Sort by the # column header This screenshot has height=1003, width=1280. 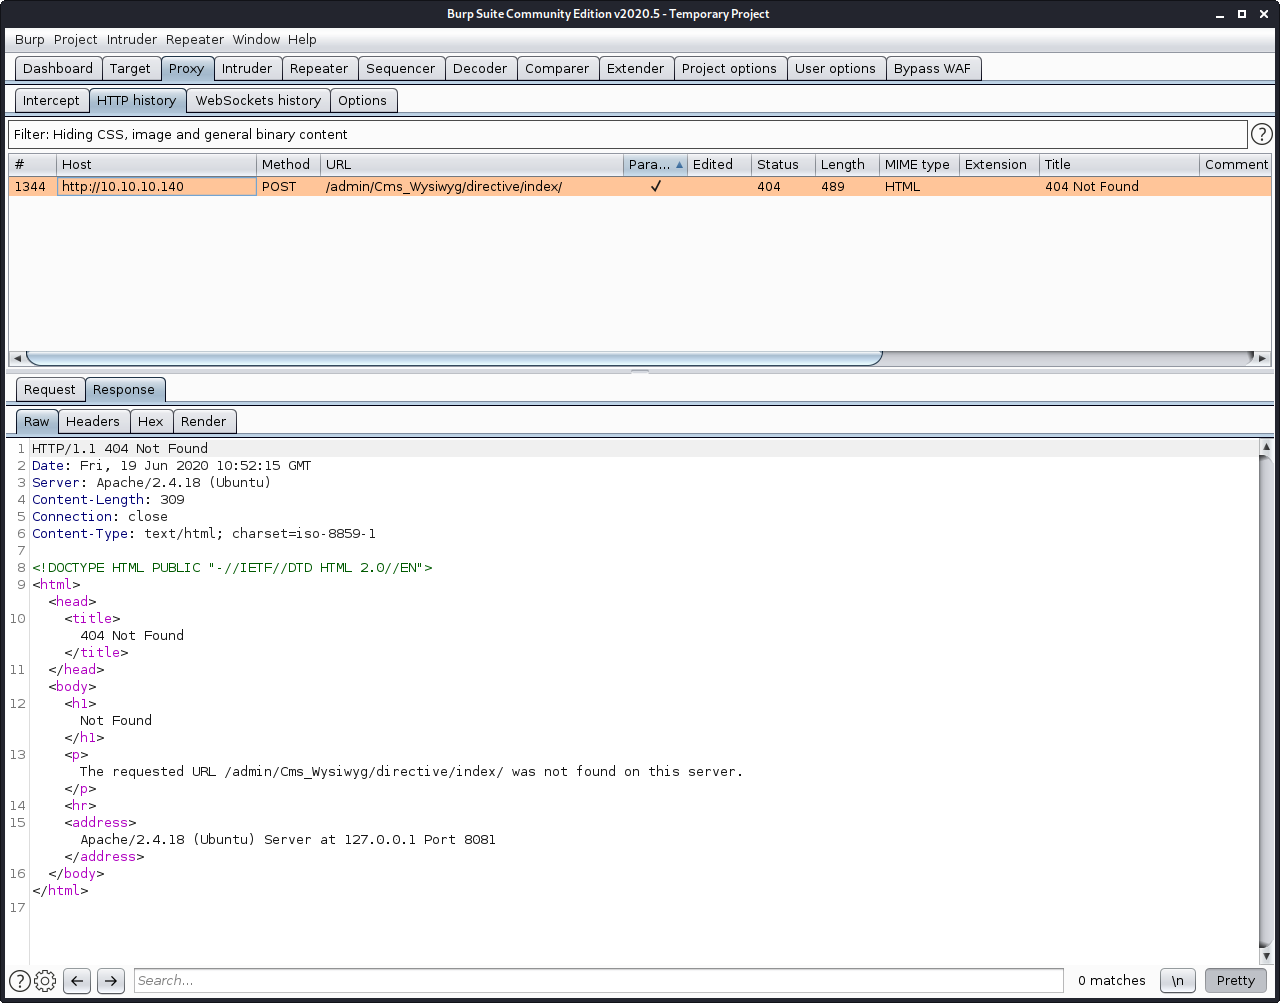[x=32, y=165]
